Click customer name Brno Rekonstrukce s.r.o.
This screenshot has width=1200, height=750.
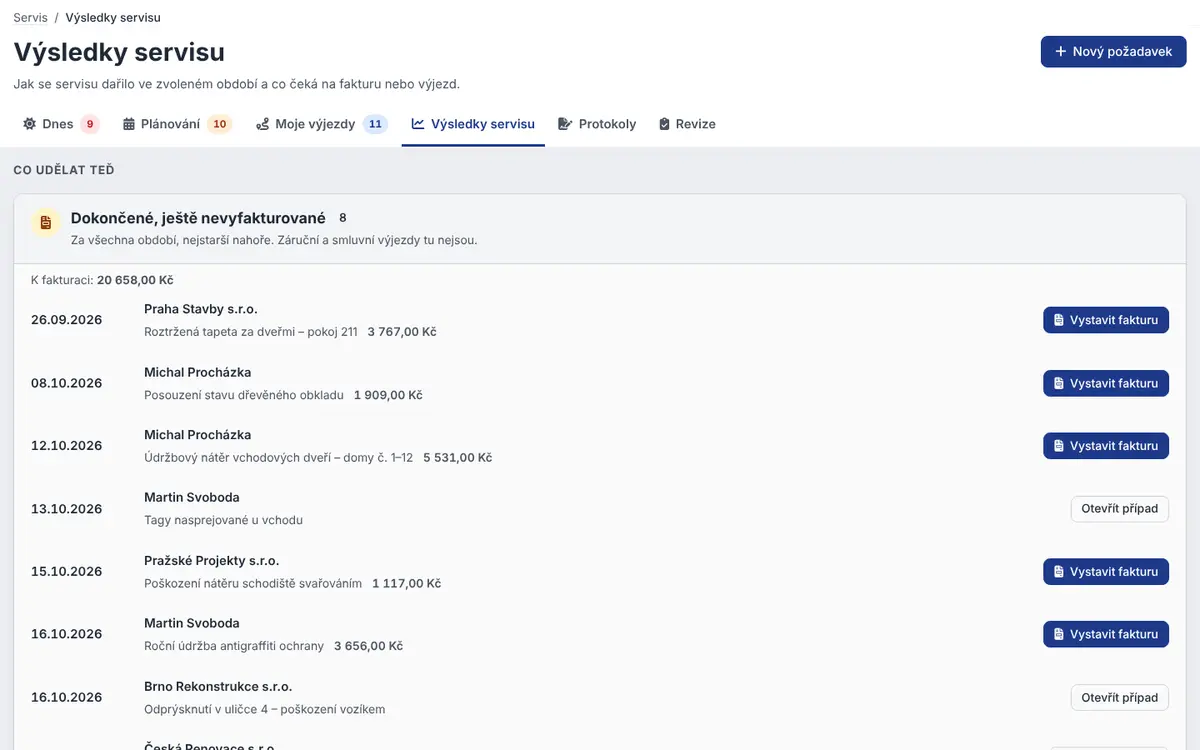click(x=218, y=686)
